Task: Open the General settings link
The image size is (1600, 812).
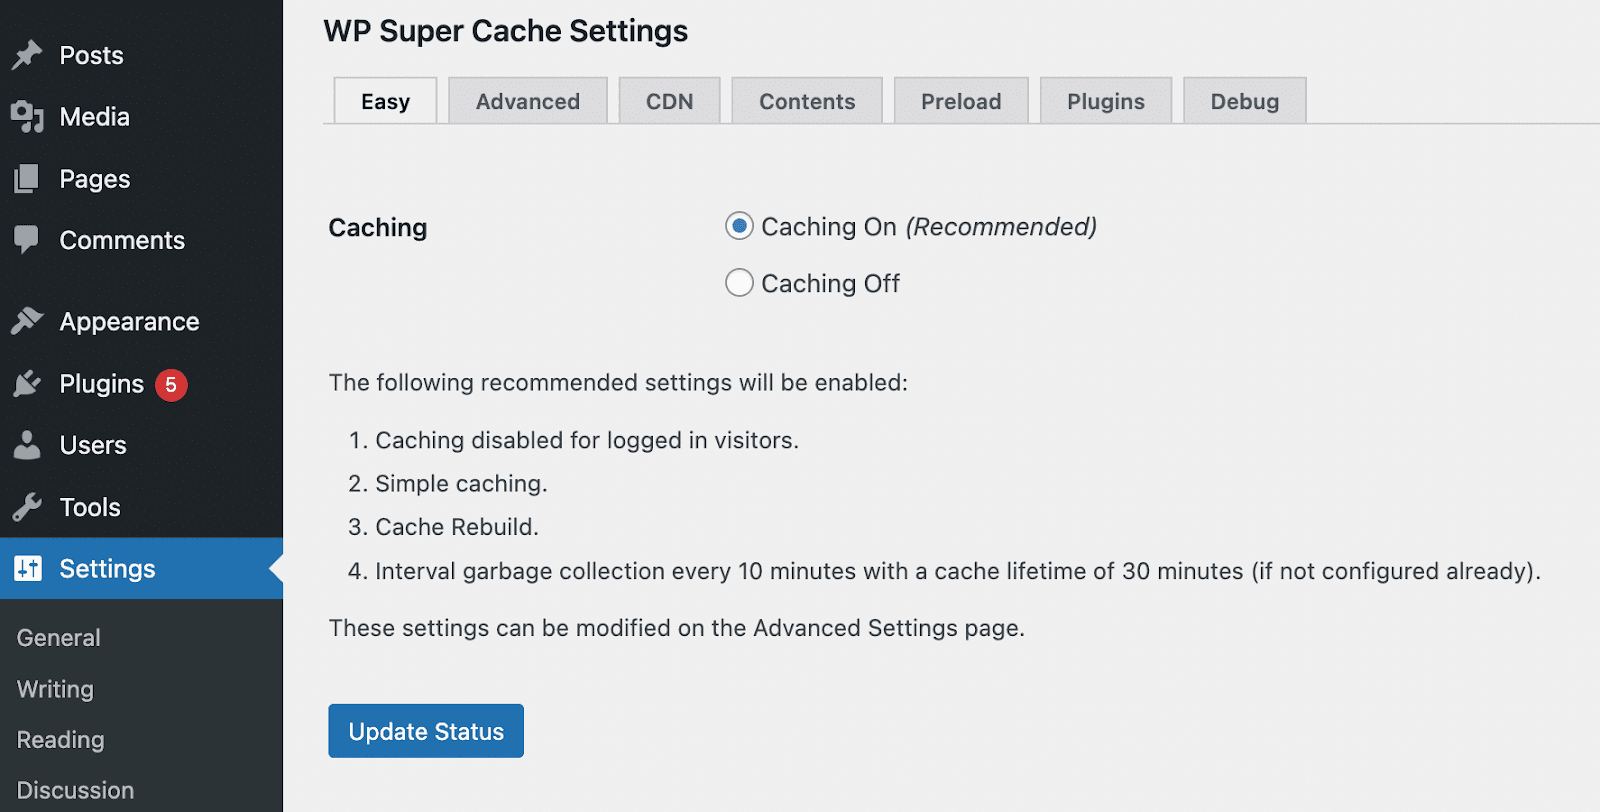Action: coord(58,637)
